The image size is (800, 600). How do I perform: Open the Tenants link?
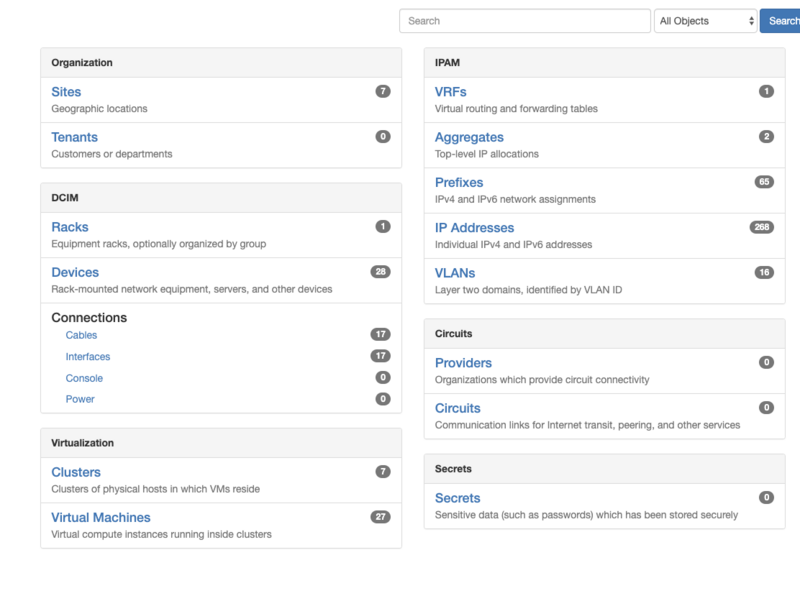click(74, 137)
